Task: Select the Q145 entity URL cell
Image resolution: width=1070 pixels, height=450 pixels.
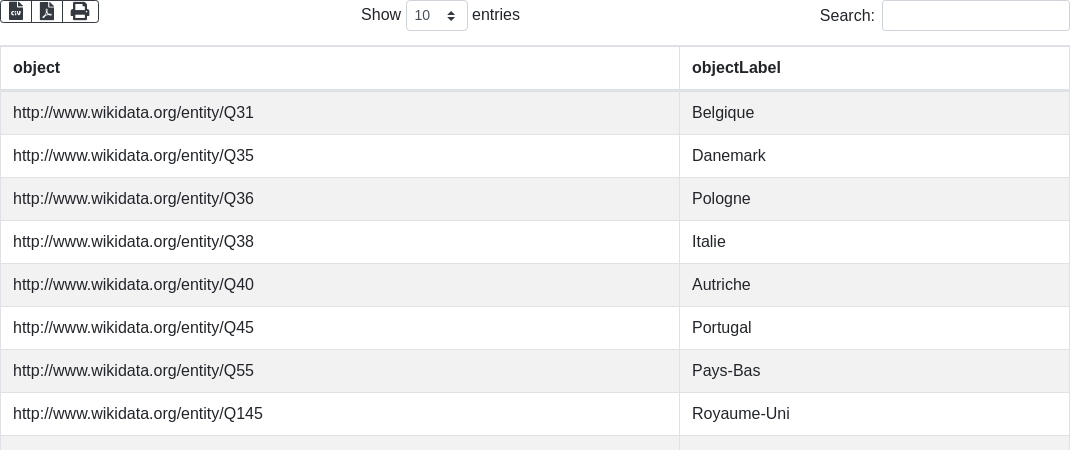Action: [x=340, y=414]
